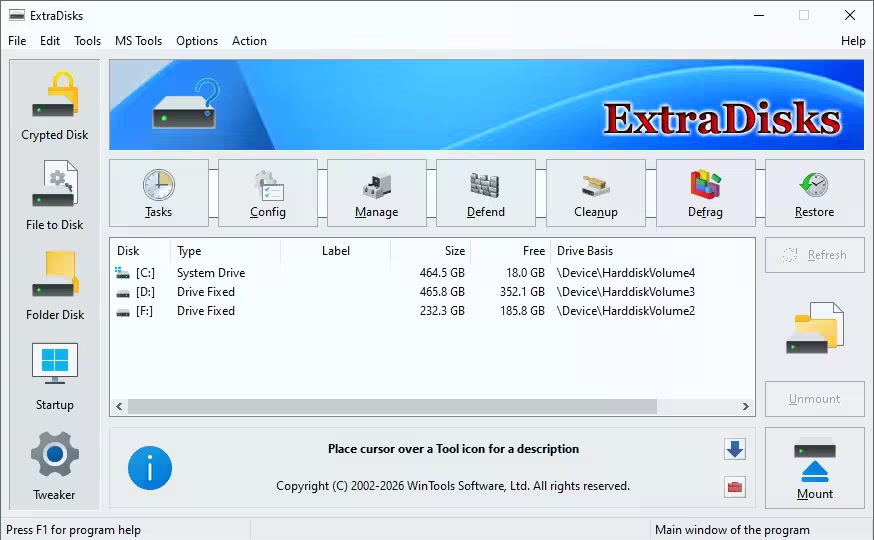Click the red toolbox icon

tap(735, 487)
